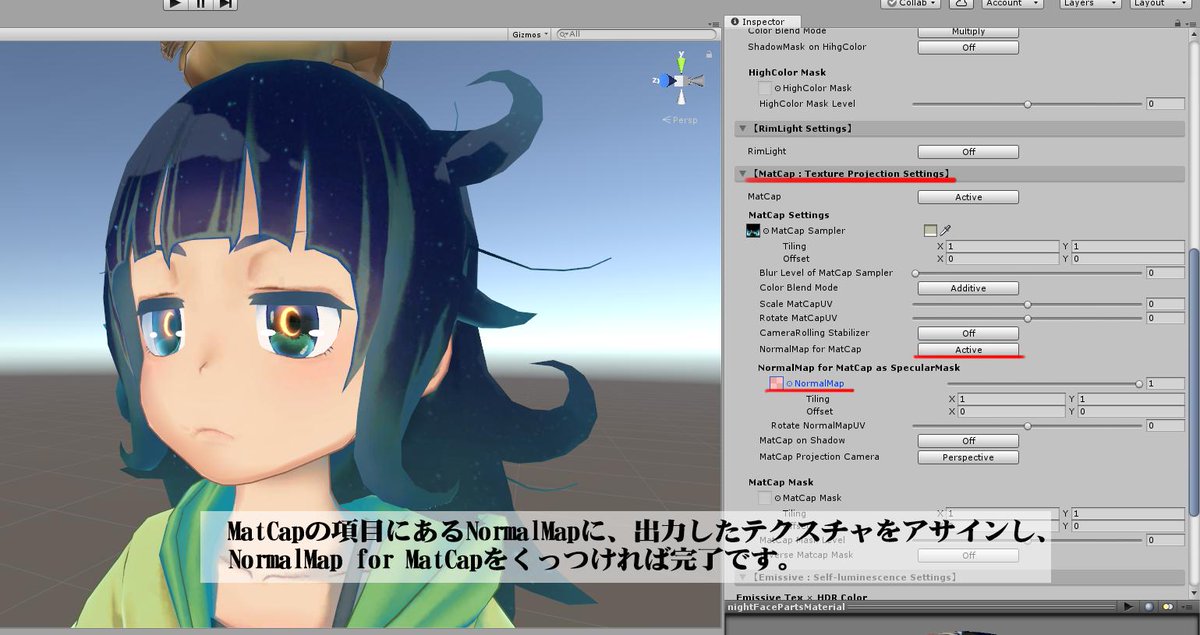
Task: Click the MatCap Sampler picker circle icon
Action: (x=767, y=231)
